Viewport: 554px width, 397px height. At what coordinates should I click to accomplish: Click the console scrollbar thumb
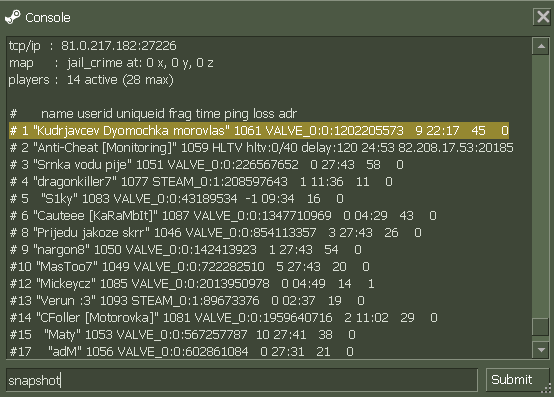tap(541, 327)
